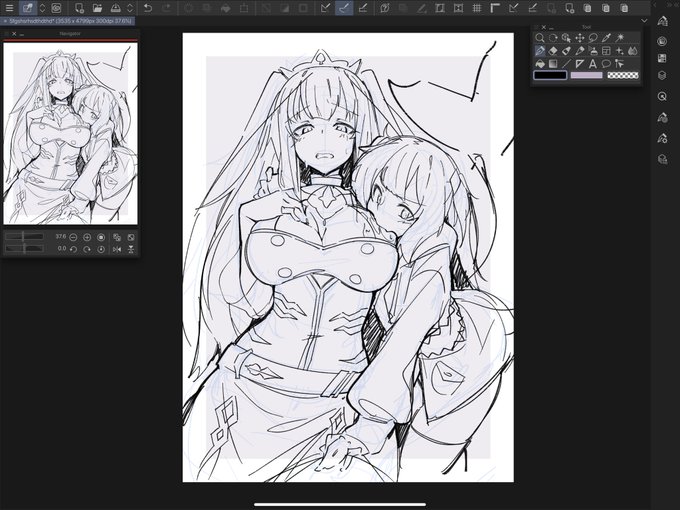This screenshot has height=510, width=680.
Task: Open file folder icon in command bar
Action: pos(97,8)
